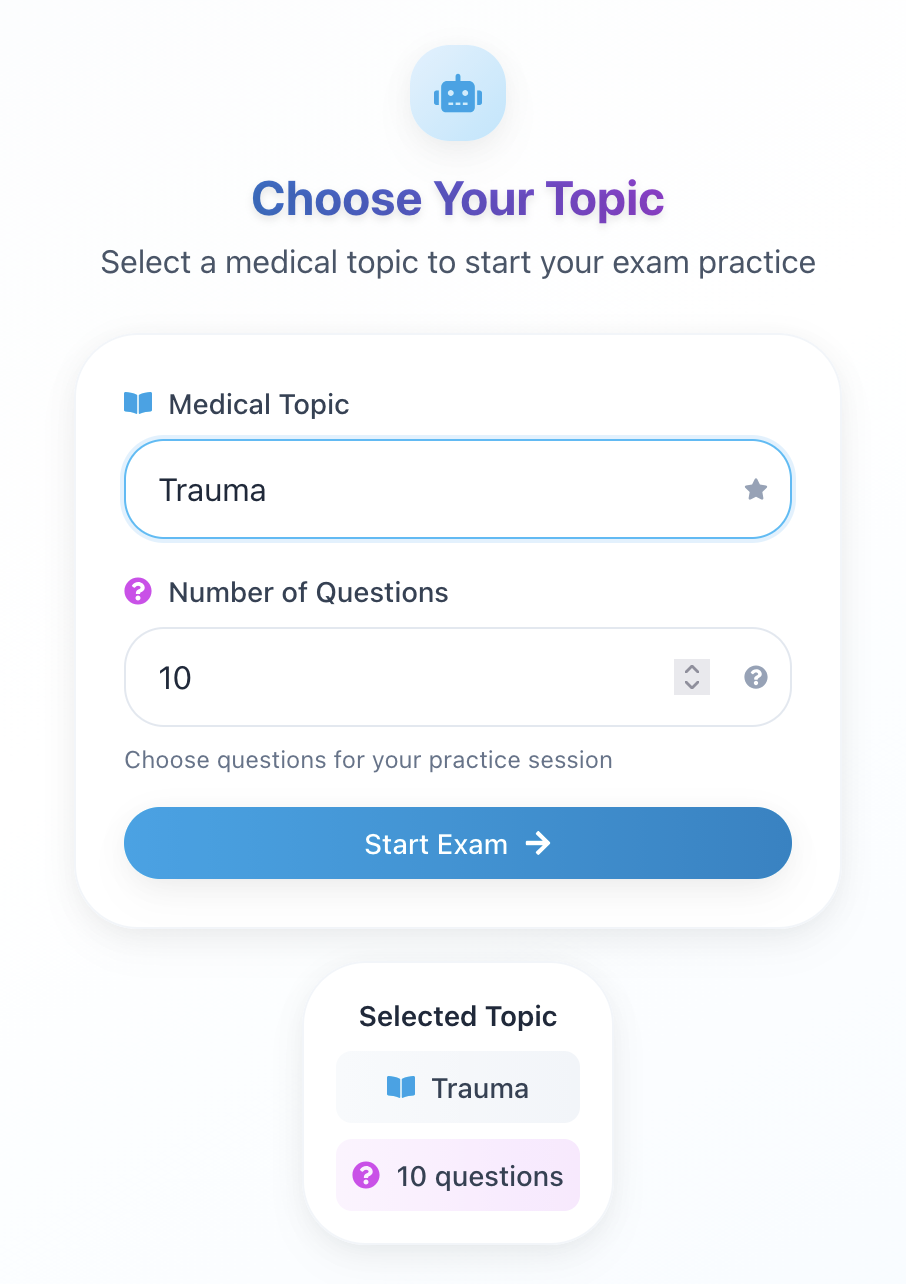Click the Number of Questions label text
This screenshot has height=1284, width=906.
pos(308,592)
